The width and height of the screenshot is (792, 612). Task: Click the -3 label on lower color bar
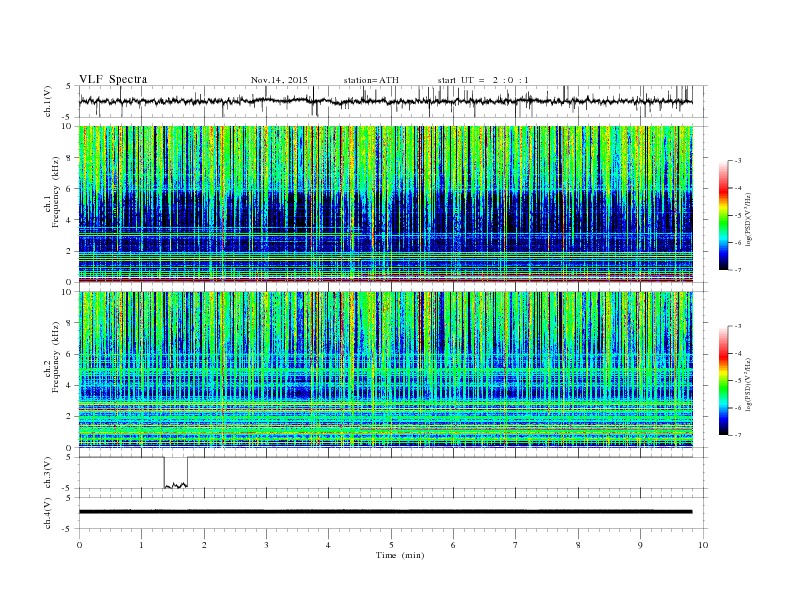pyautogui.click(x=737, y=326)
